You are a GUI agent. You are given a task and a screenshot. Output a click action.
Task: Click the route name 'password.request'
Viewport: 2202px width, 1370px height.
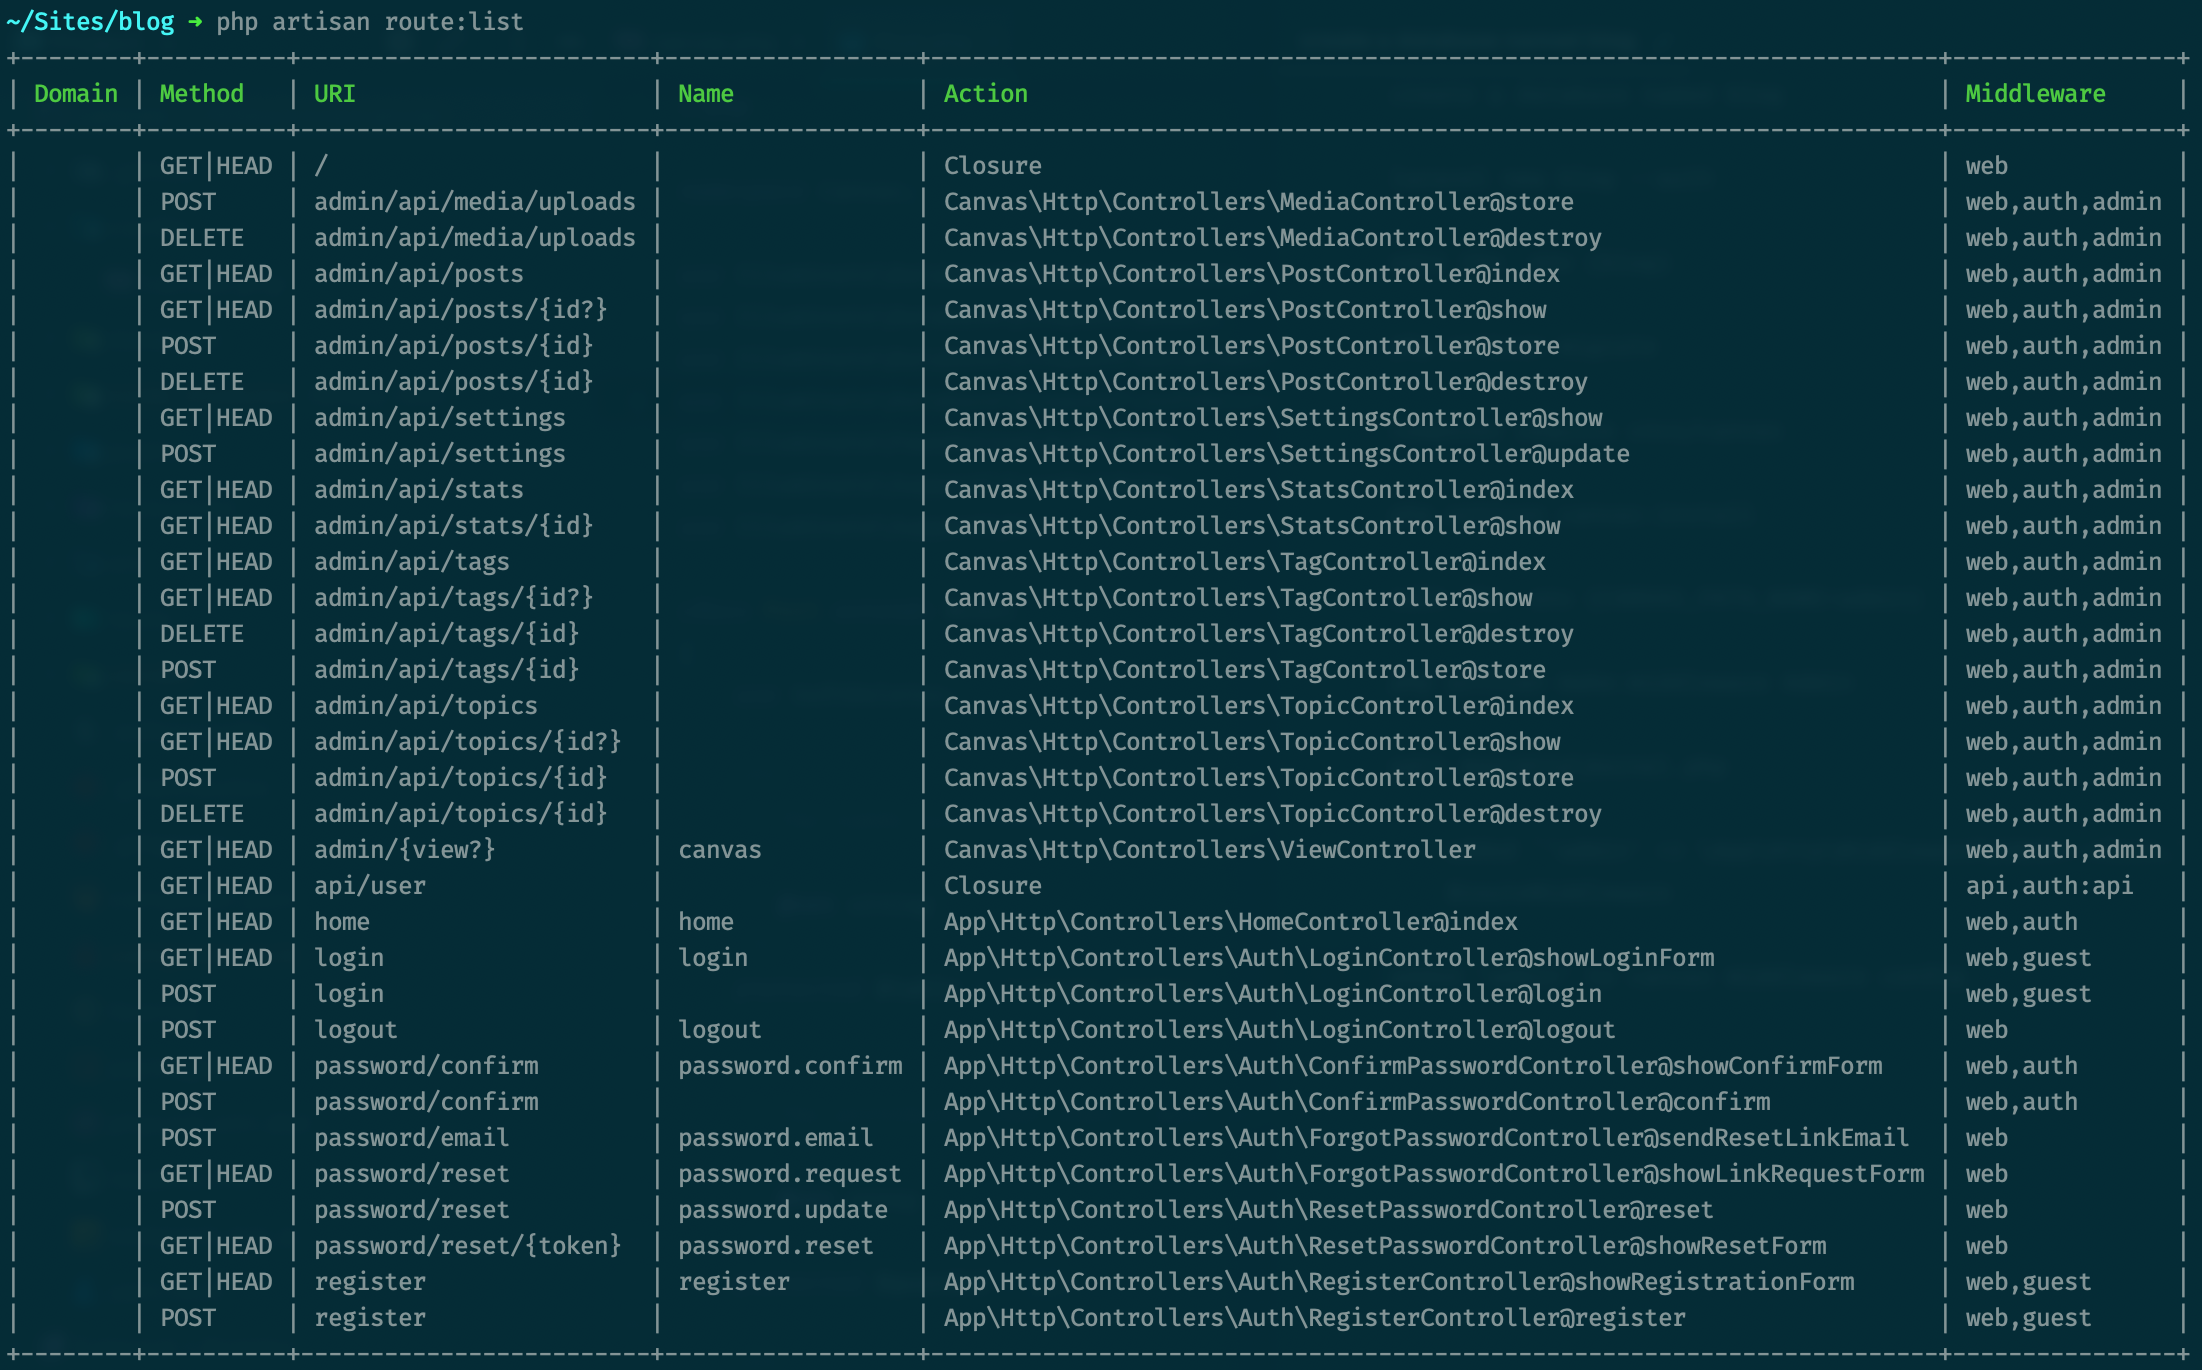click(790, 1174)
